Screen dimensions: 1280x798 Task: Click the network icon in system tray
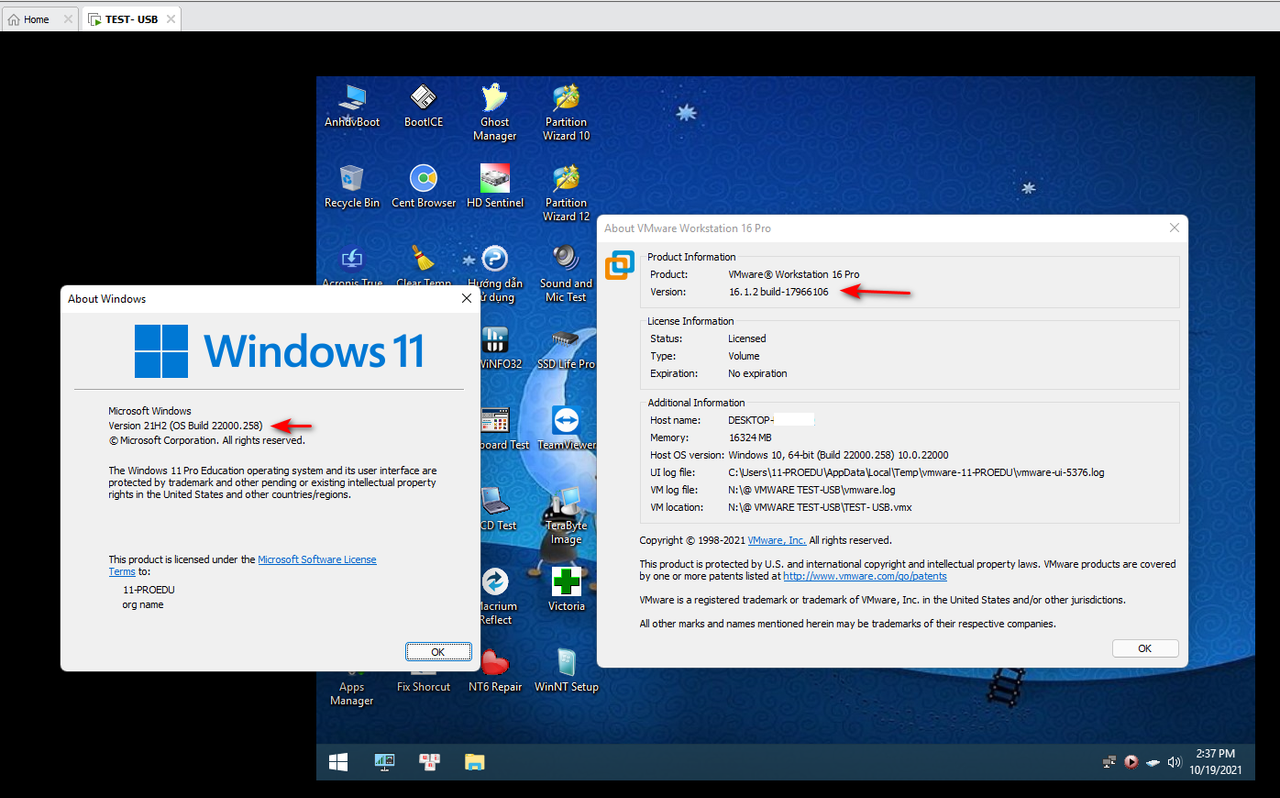1109,762
